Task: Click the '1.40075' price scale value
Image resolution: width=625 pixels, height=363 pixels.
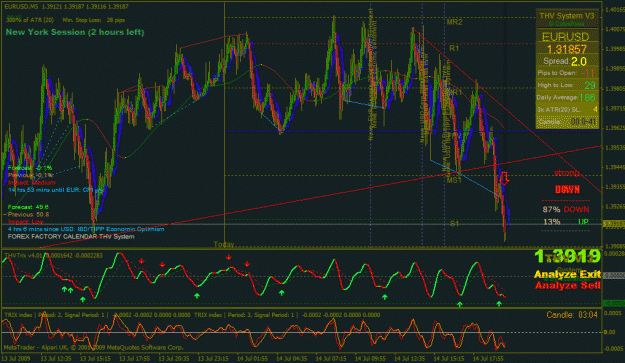Action: (615, 29)
